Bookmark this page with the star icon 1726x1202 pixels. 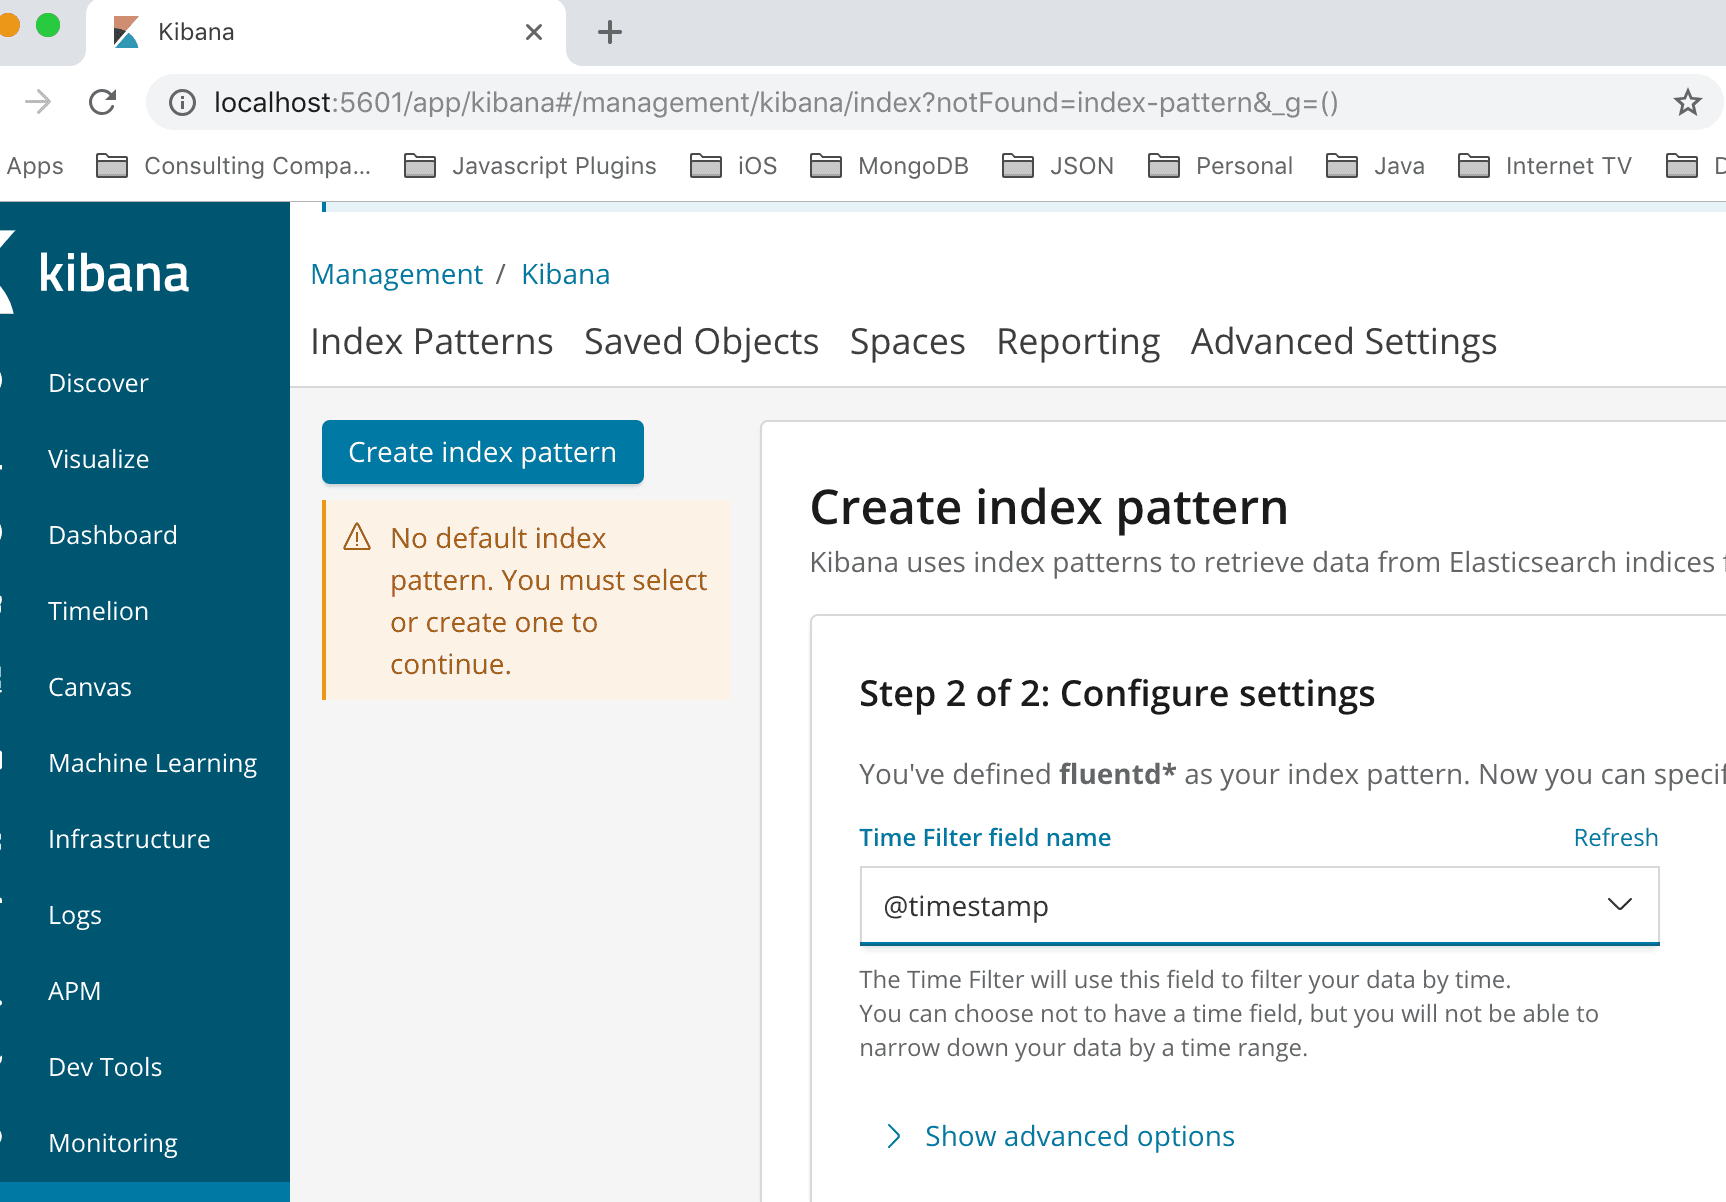1688,102
